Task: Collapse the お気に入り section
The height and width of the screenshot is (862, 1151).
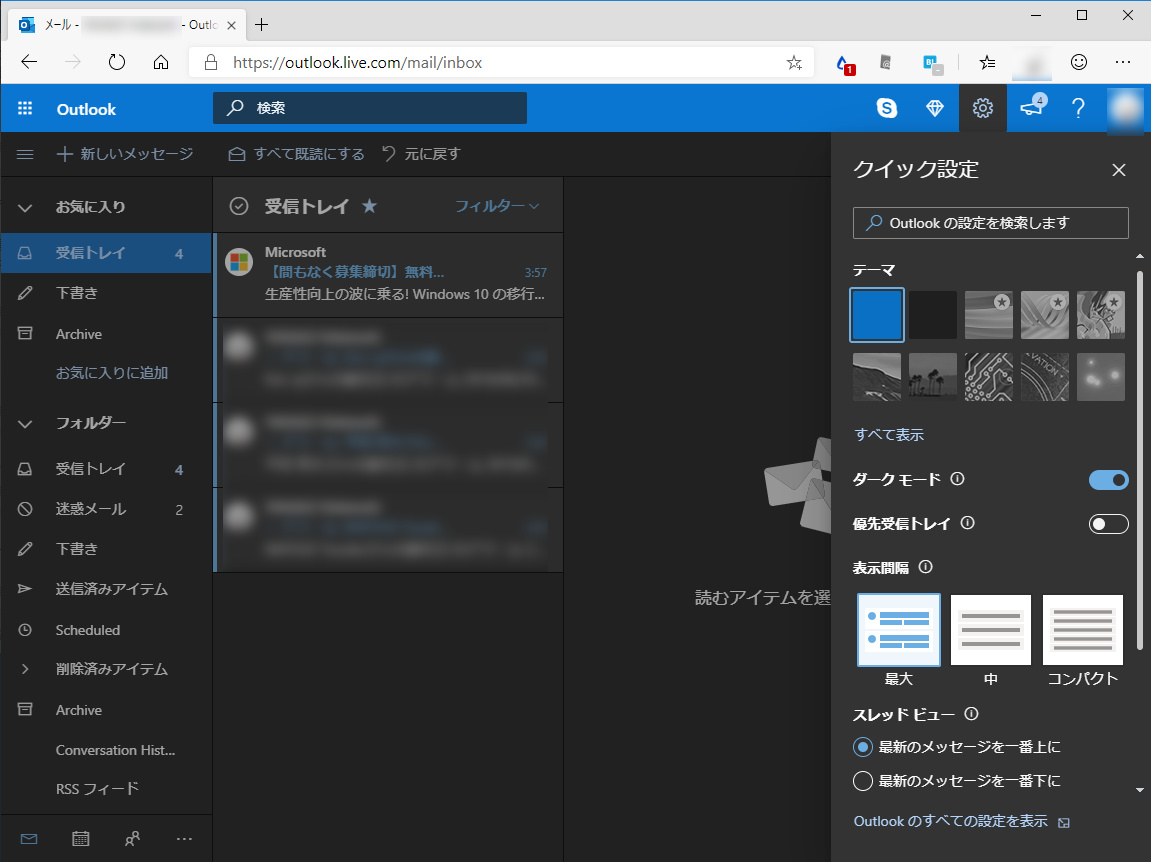Action: [x=24, y=206]
